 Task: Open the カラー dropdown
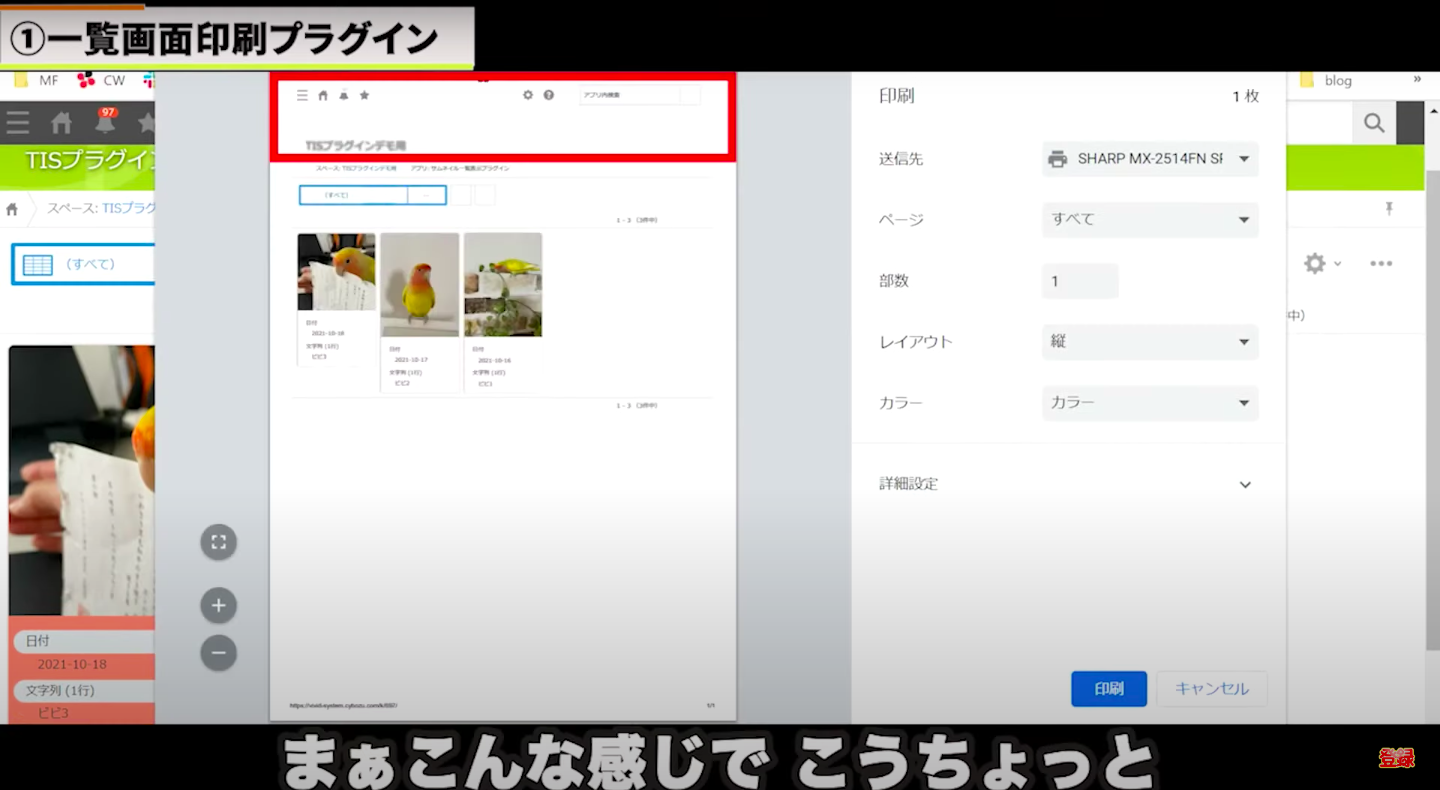tap(1149, 403)
